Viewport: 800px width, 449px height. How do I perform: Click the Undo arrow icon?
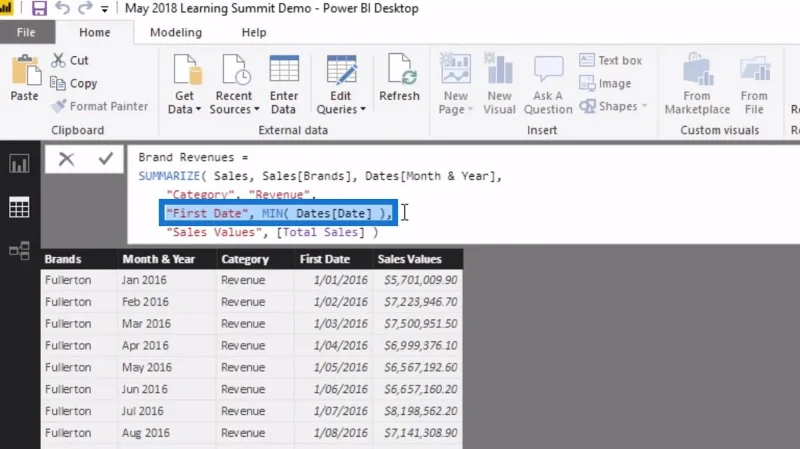tap(62, 8)
